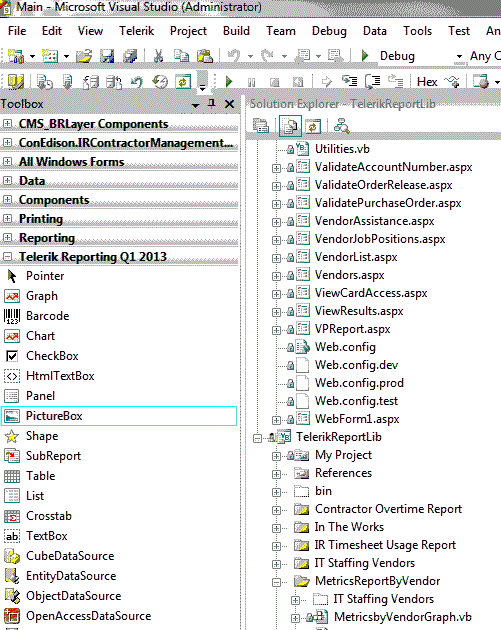Toggle Hex display button
501x630 pixels.
point(427,82)
